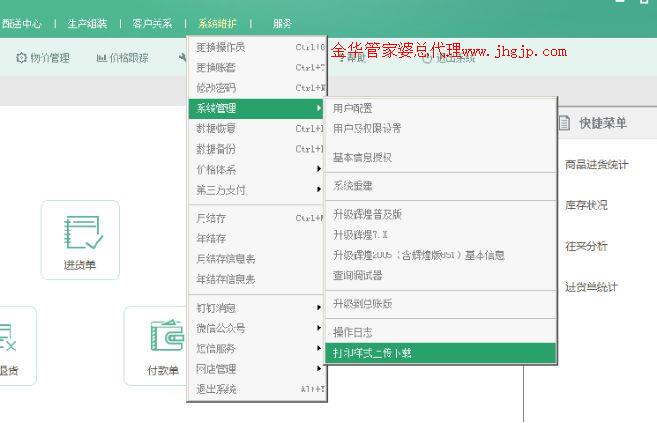Click the 价格跟踪 toolbar label
The width and height of the screenshot is (657, 423).
pos(129,58)
